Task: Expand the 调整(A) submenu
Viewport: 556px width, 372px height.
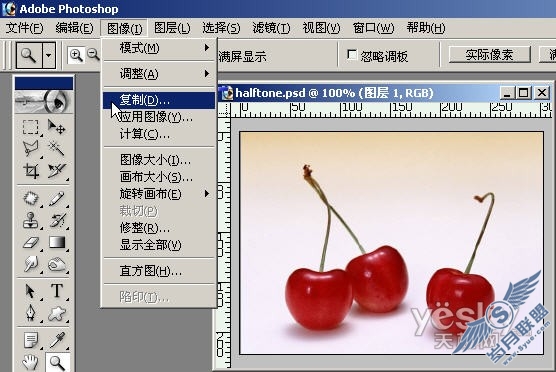Action: point(160,74)
